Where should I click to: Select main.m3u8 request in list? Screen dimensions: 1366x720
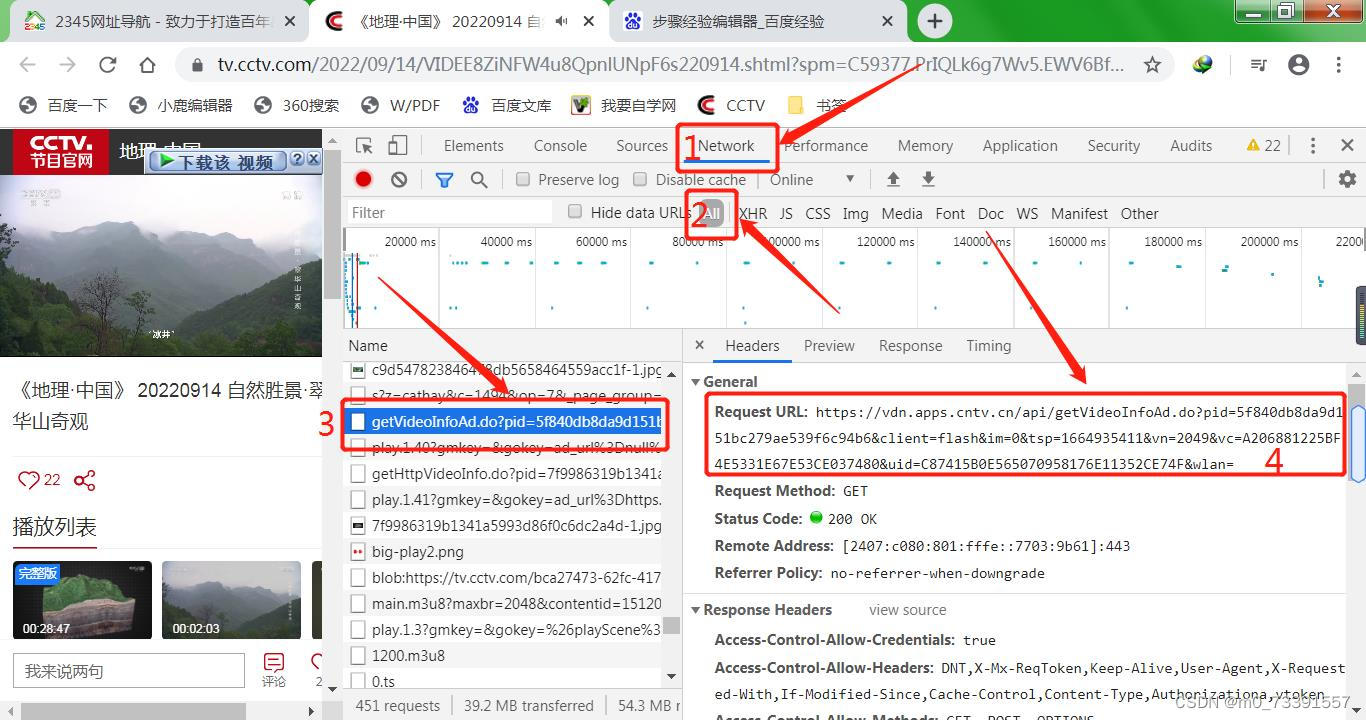504,604
